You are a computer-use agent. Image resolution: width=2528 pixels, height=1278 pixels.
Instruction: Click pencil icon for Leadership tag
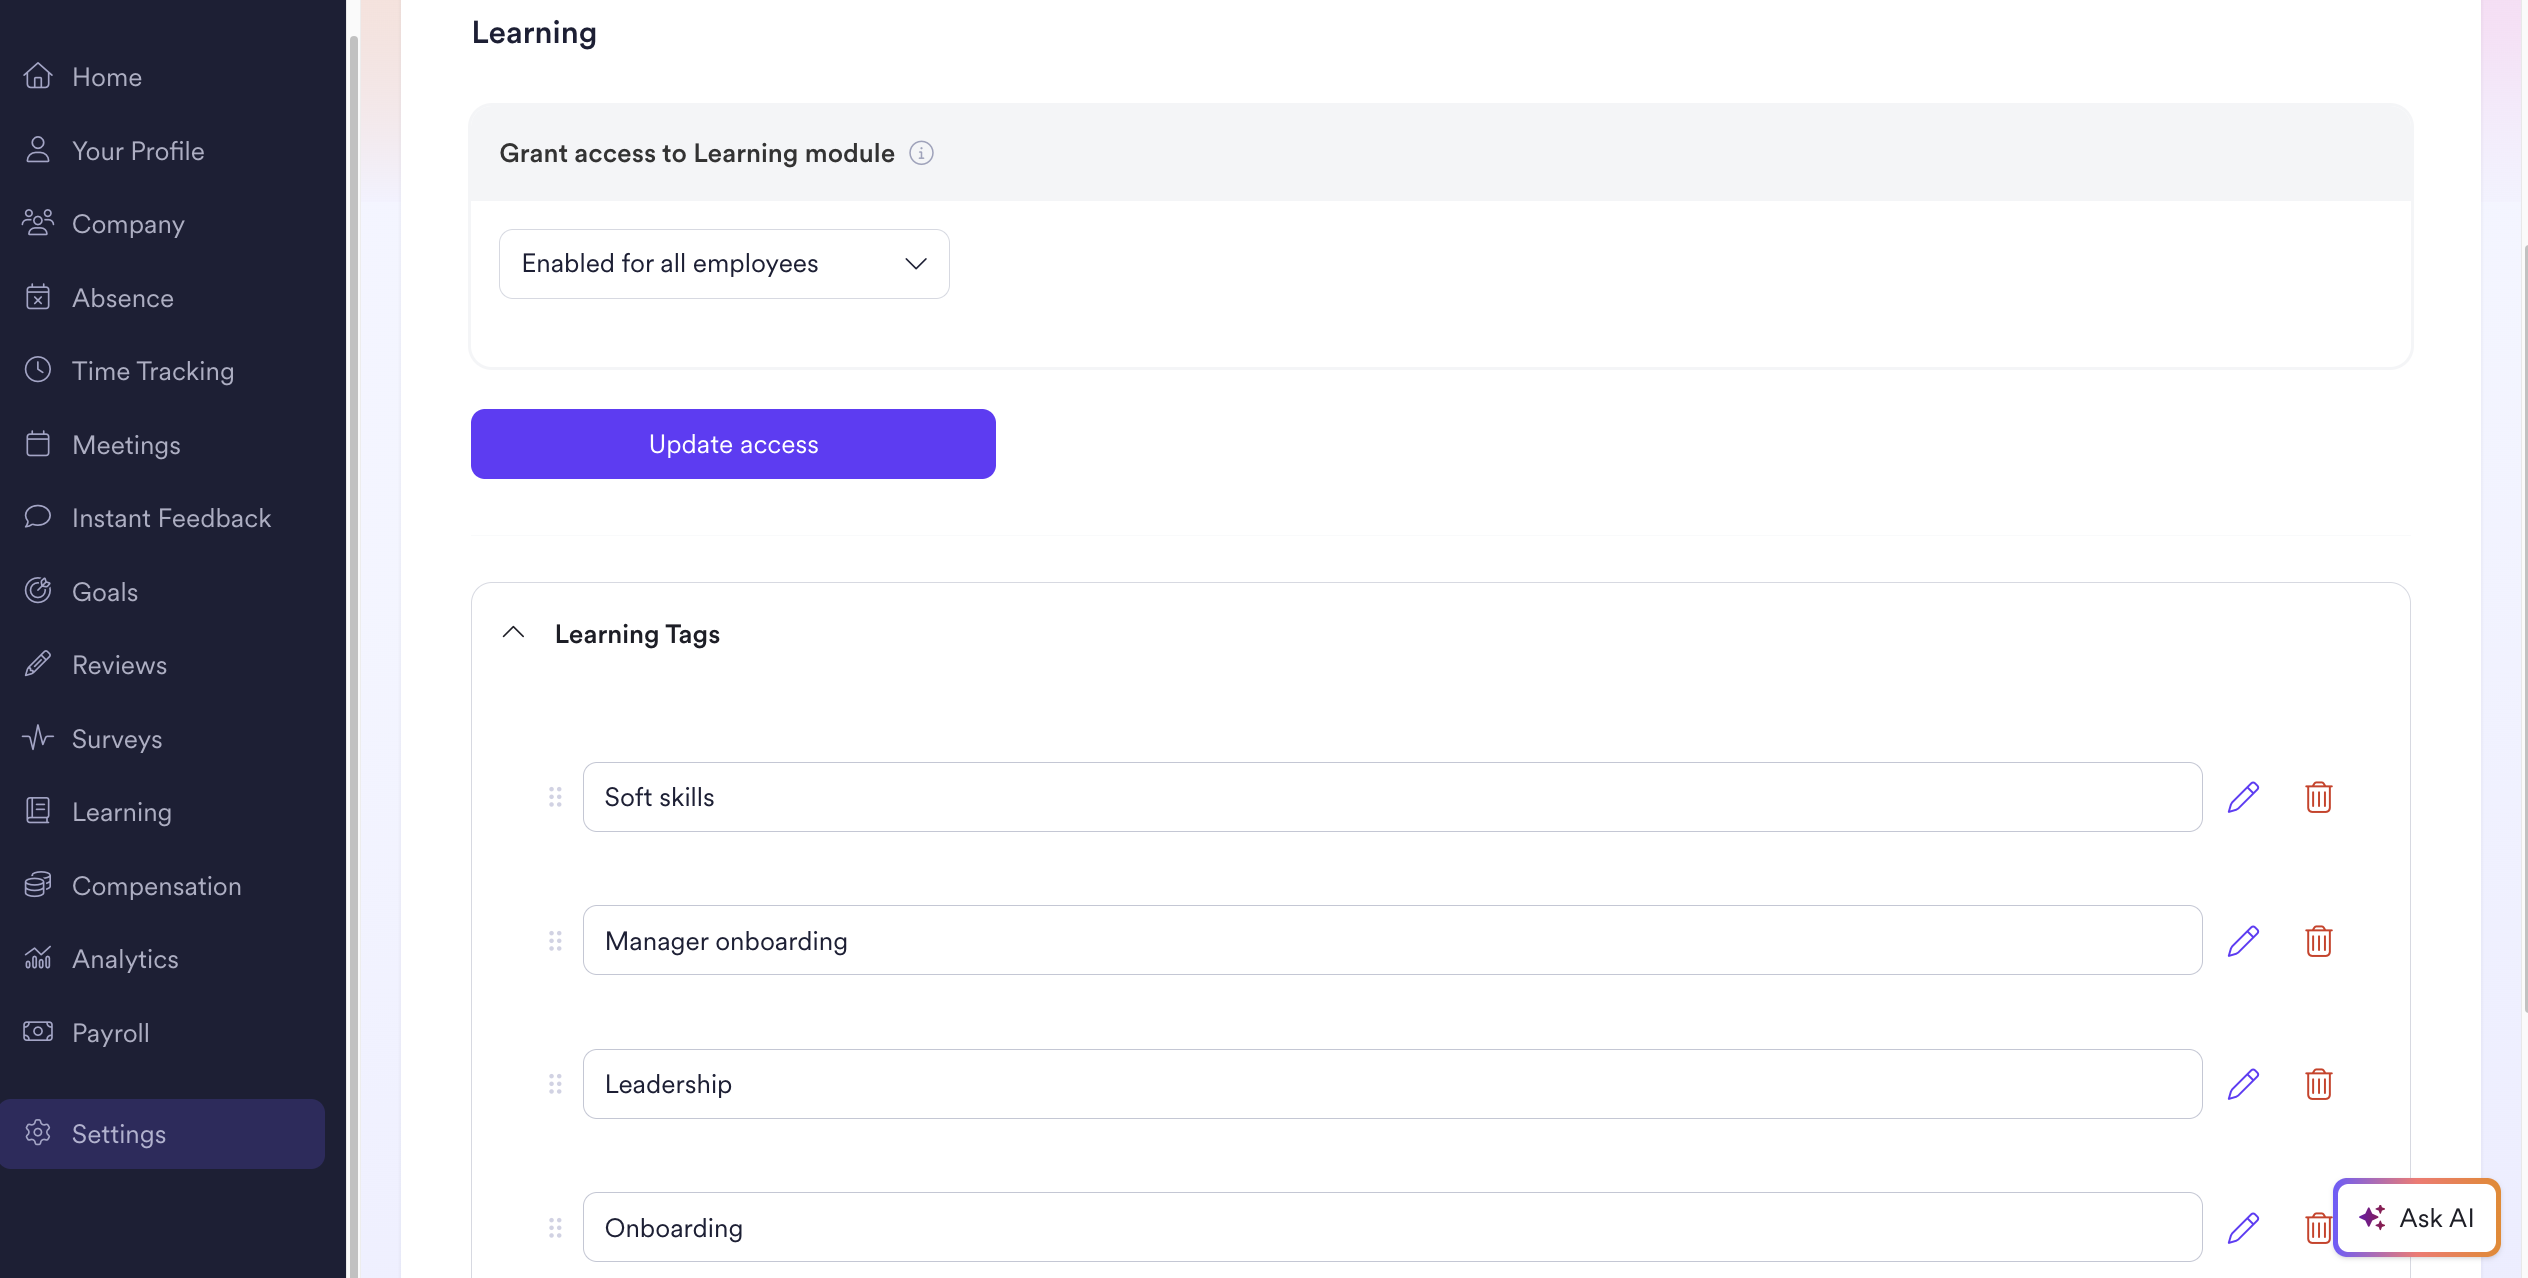tap(2243, 1084)
